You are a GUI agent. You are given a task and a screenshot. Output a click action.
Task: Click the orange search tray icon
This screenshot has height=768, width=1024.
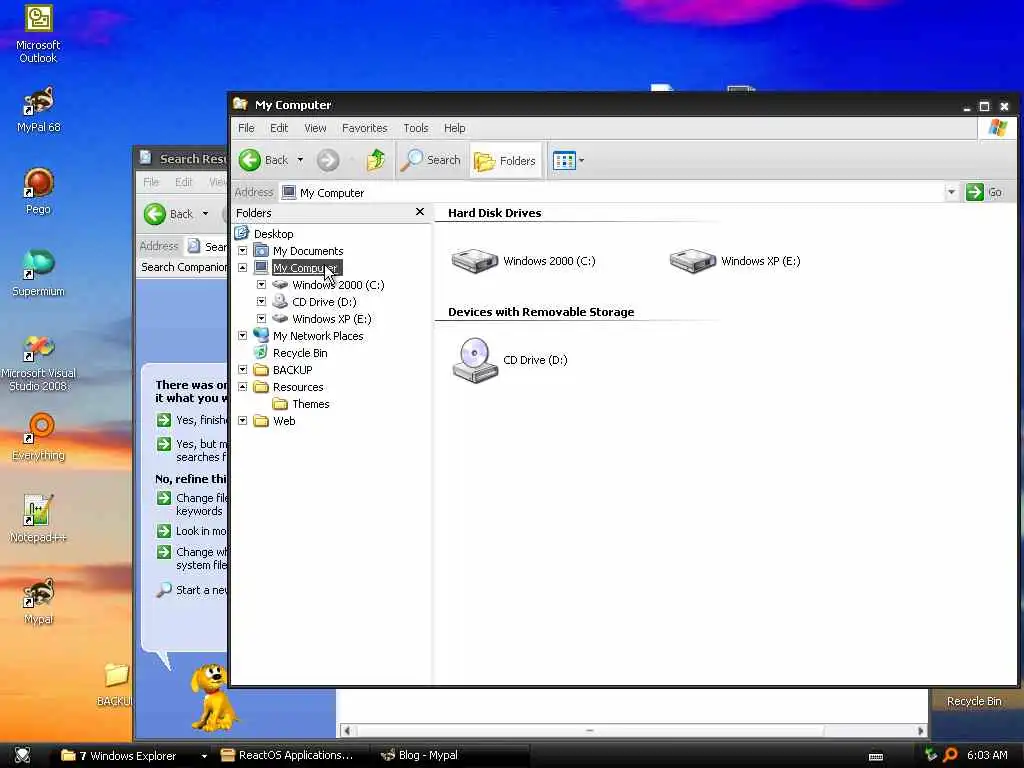coord(950,755)
